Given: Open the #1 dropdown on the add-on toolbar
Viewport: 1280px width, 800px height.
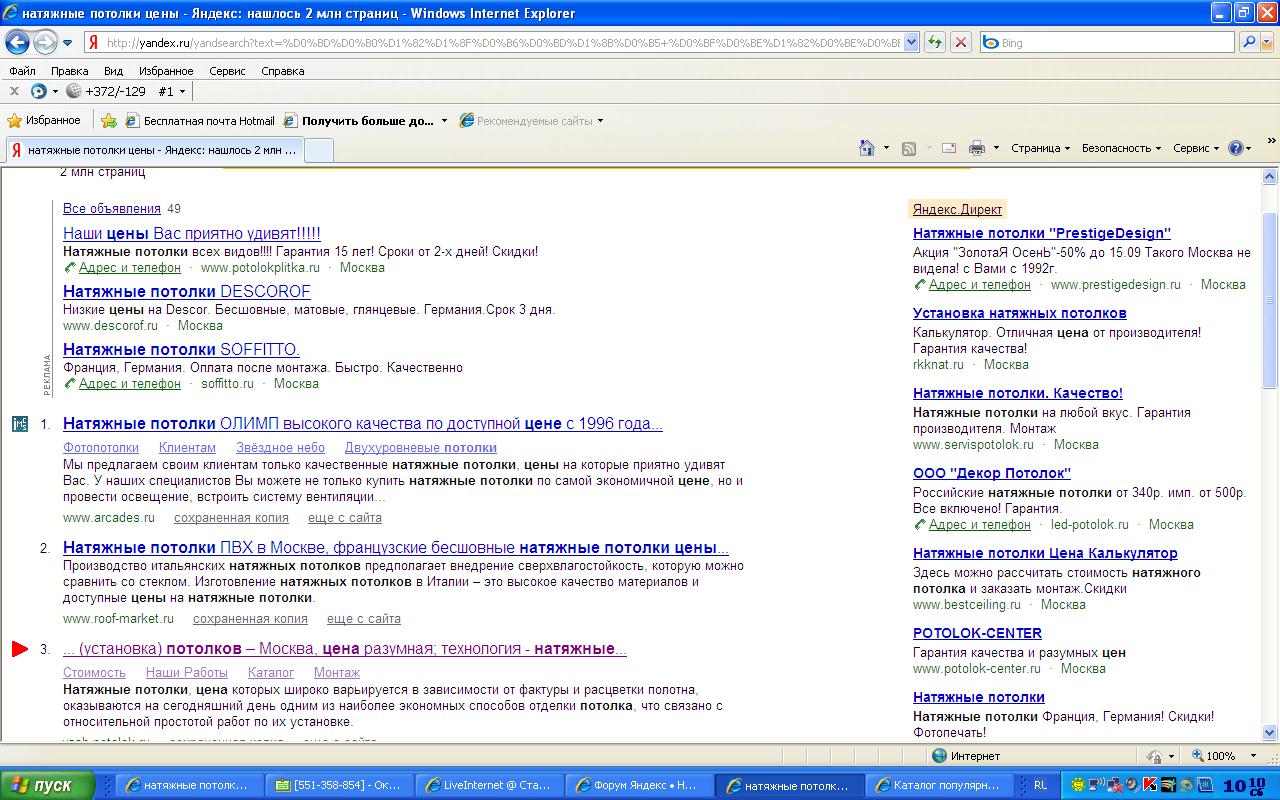Looking at the screenshot, I should 172,91.
